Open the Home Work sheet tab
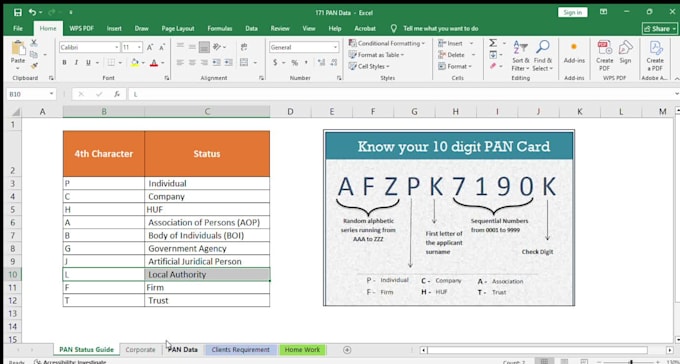 tap(302, 349)
